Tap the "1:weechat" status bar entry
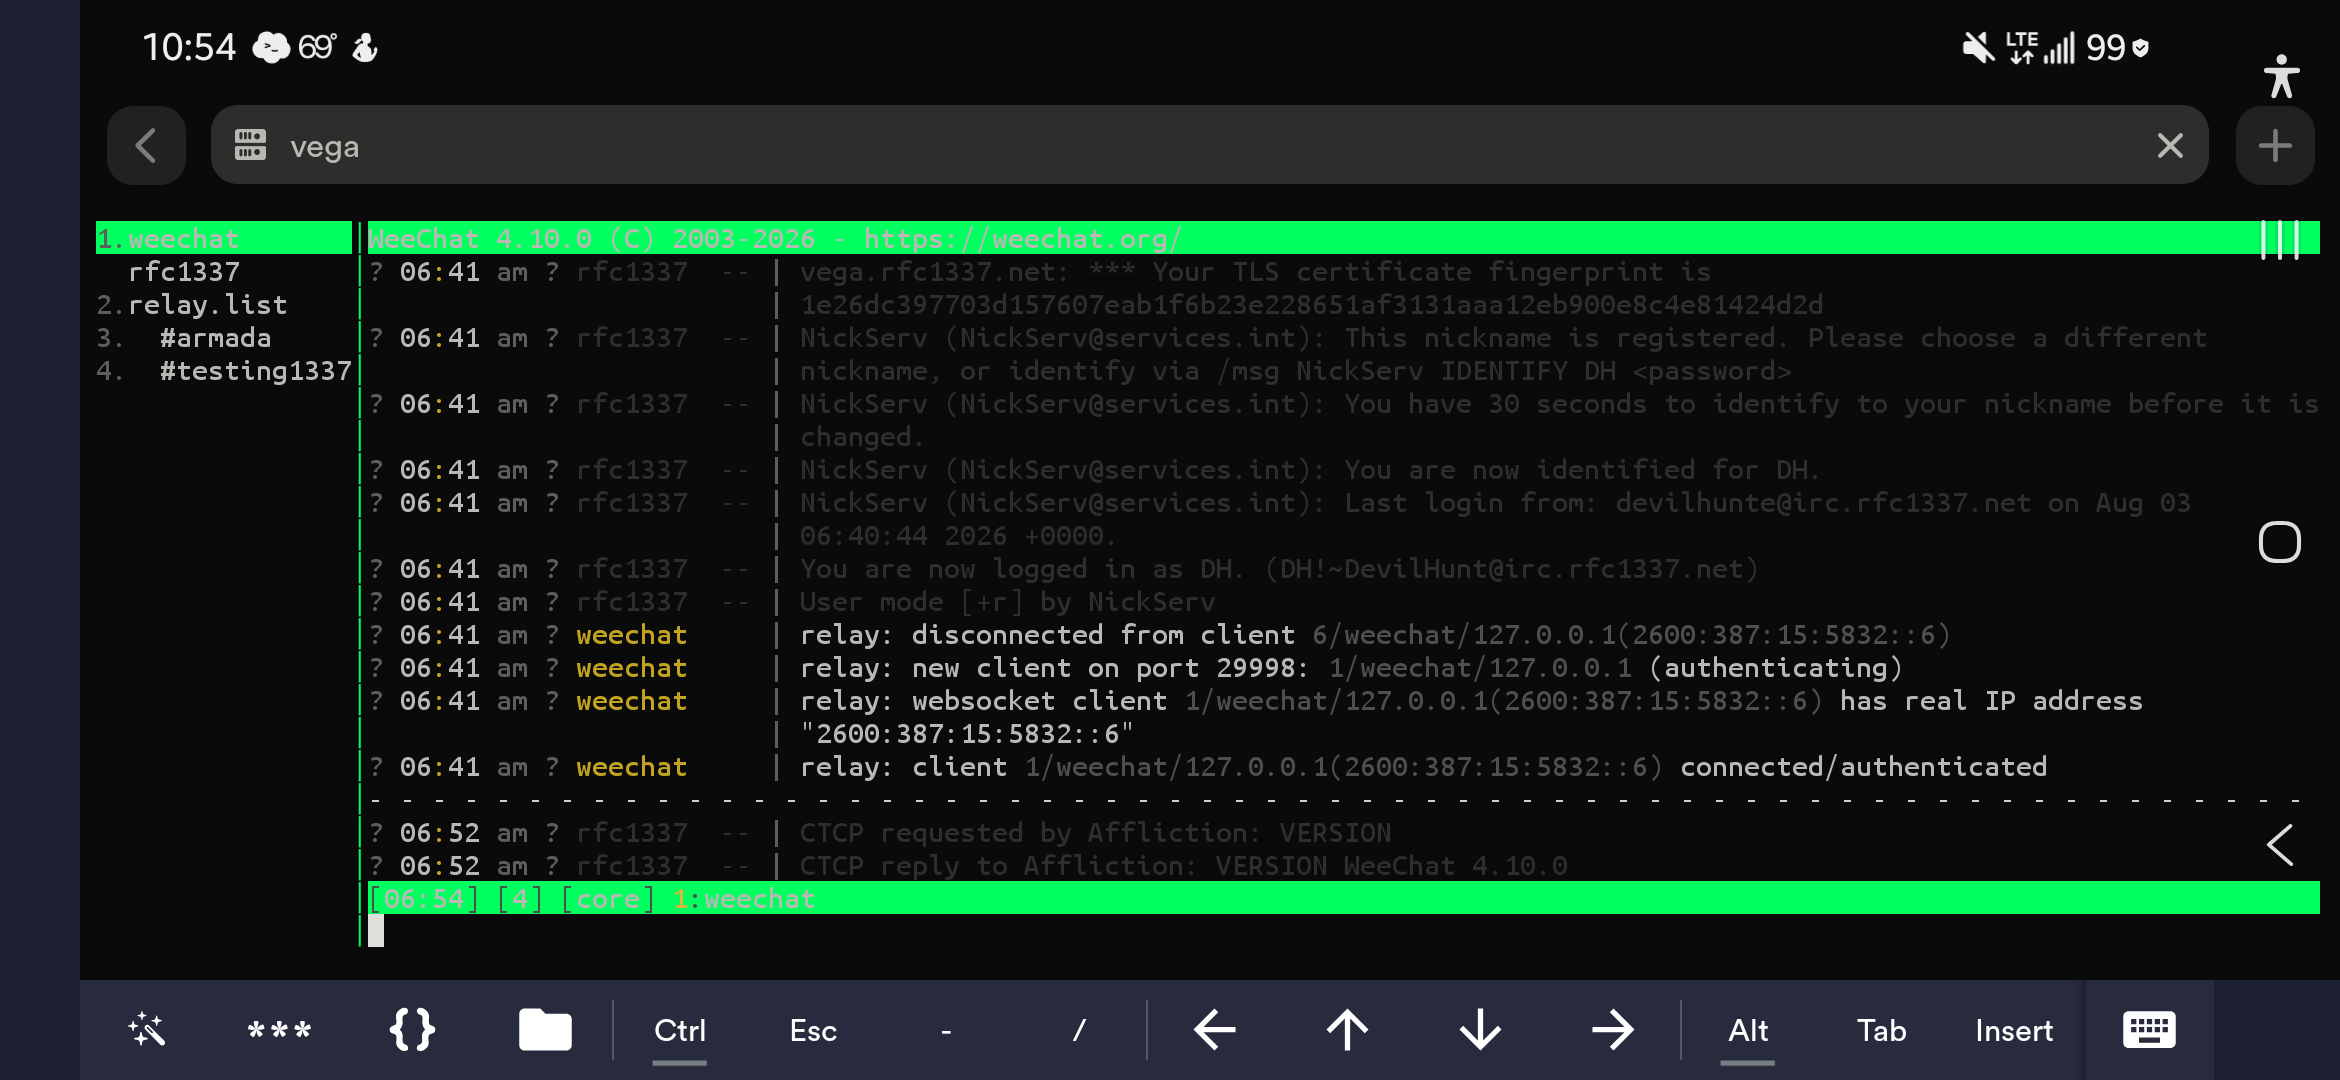 click(744, 899)
